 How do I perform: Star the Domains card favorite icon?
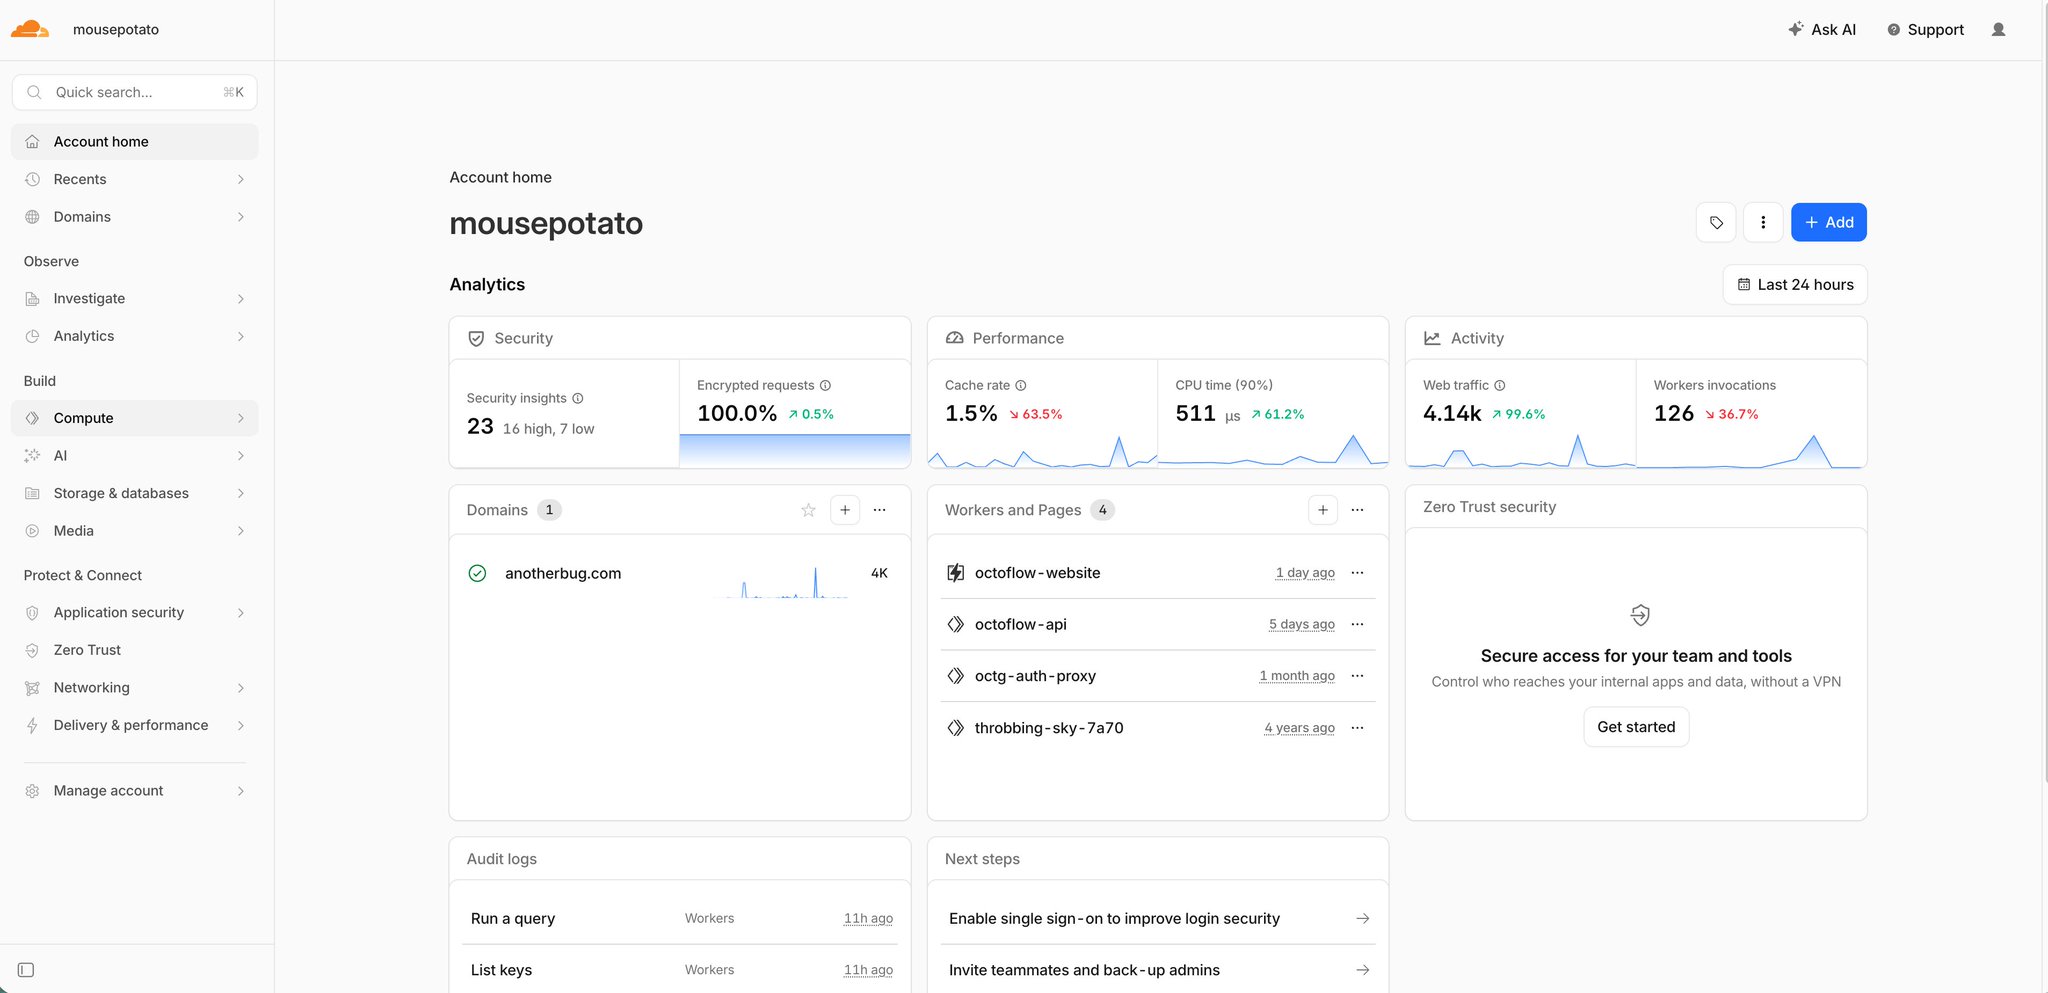point(808,510)
